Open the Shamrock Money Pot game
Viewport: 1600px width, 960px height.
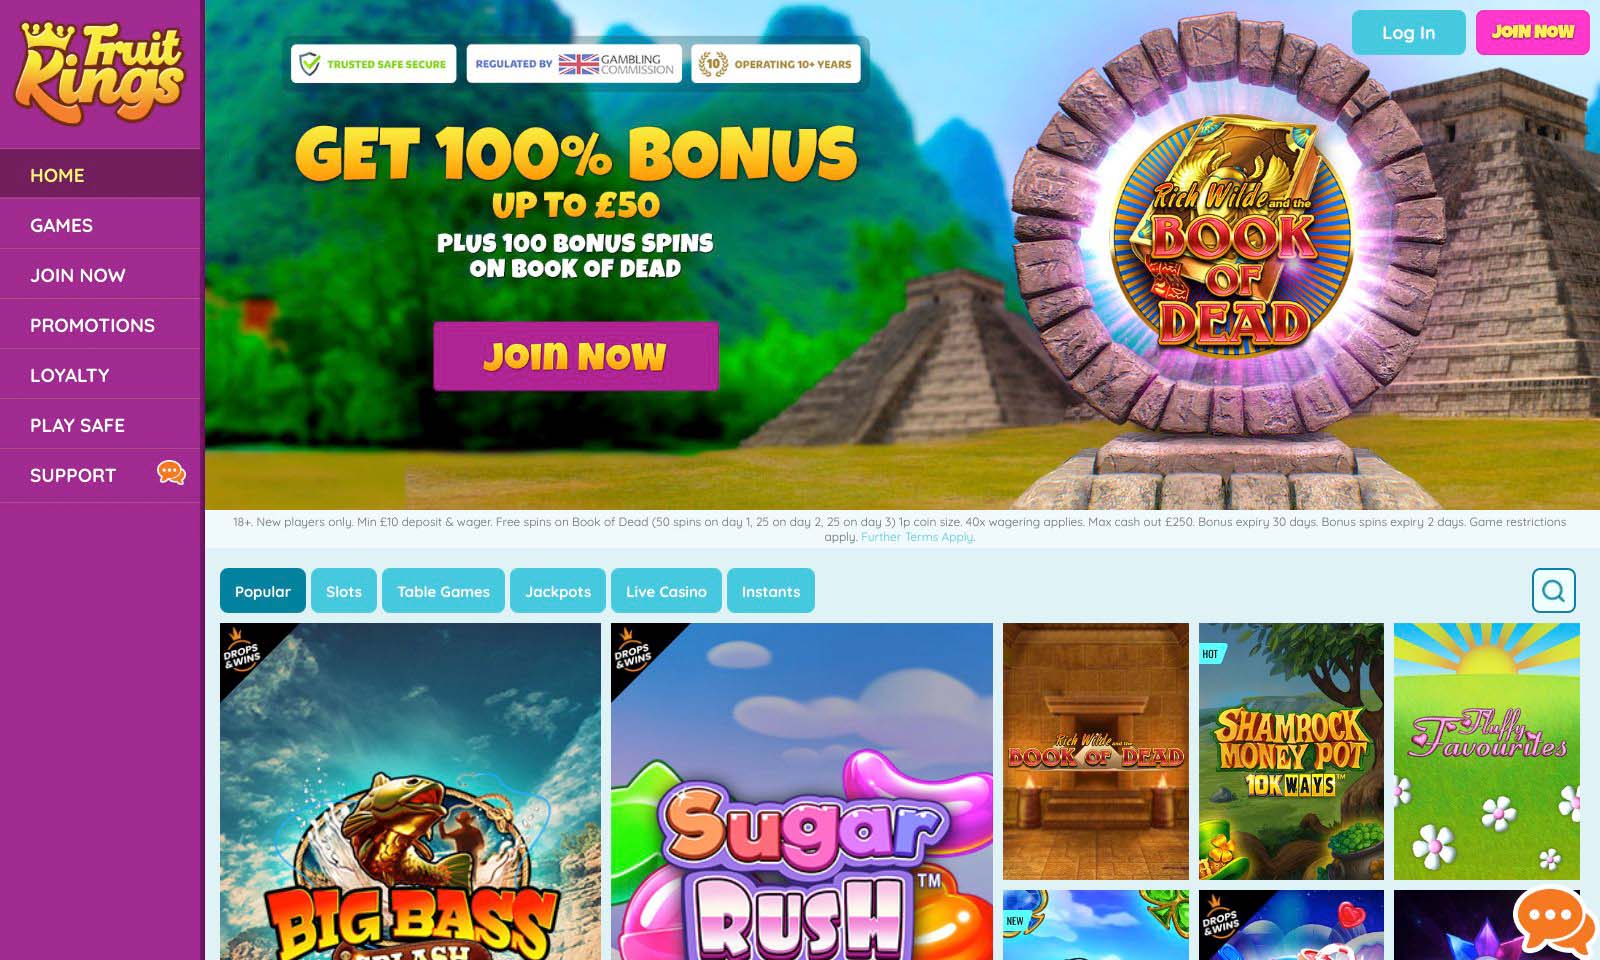pyautogui.click(x=1291, y=751)
